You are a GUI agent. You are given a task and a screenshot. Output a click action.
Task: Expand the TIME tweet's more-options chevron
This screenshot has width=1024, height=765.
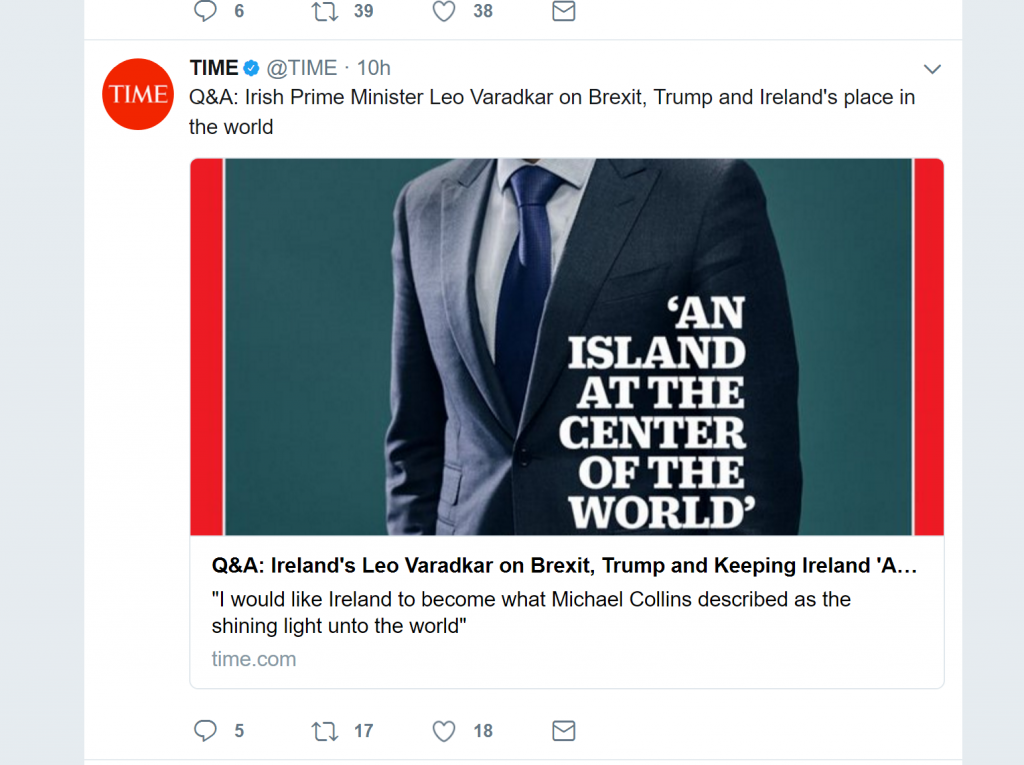coord(932,69)
